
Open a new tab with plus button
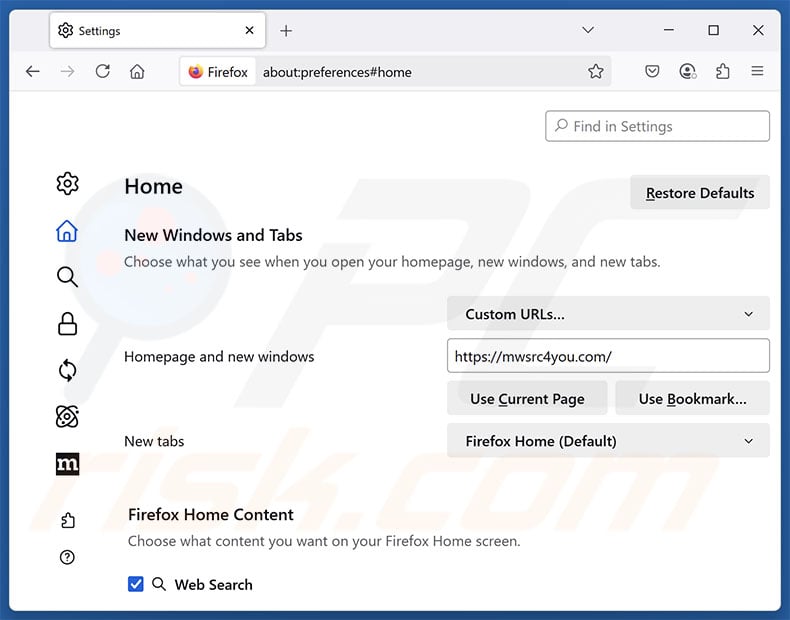pyautogui.click(x=286, y=31)
